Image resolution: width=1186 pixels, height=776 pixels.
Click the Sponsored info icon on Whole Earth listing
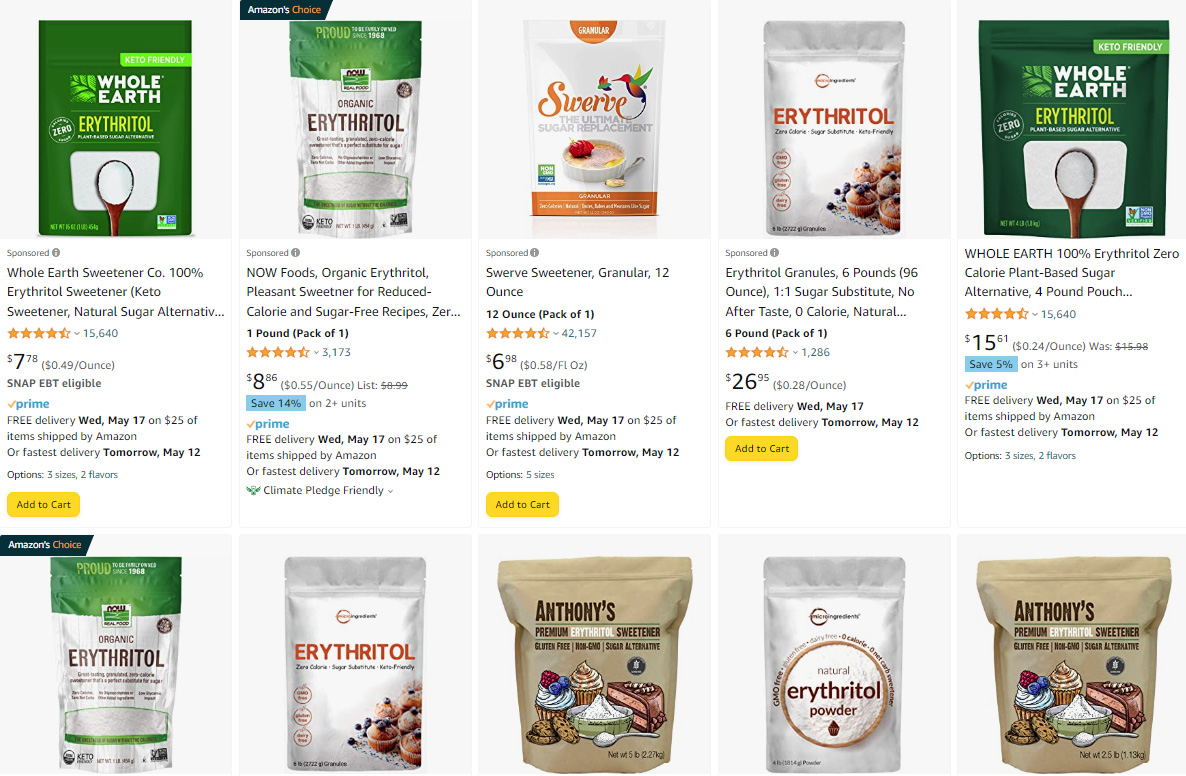56,253
